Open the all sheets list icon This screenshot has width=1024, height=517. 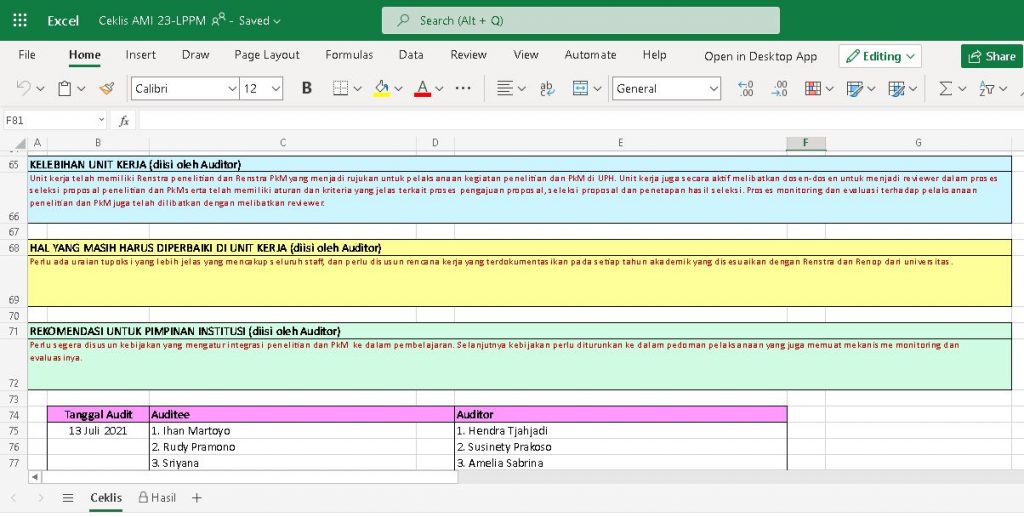pyautogui.click(x=68, y=497)
